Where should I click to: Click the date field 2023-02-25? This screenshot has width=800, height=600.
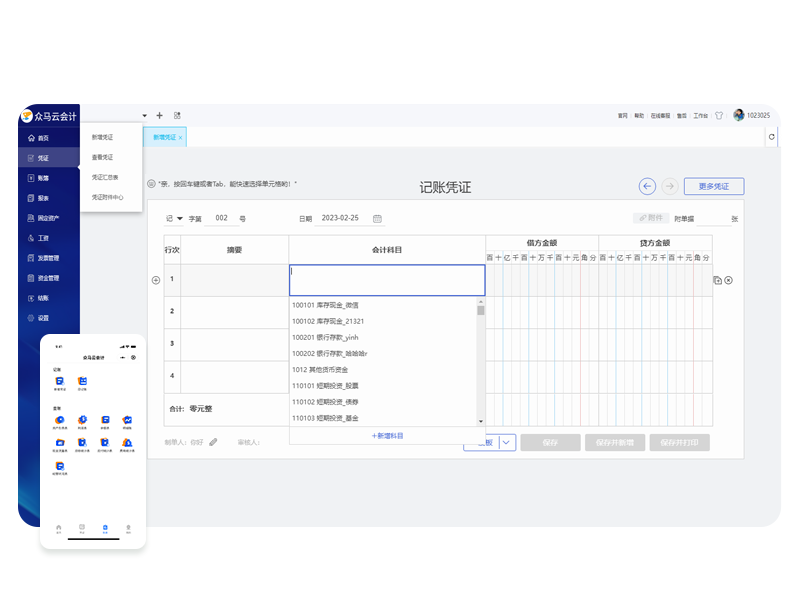[x=340, y=218]
